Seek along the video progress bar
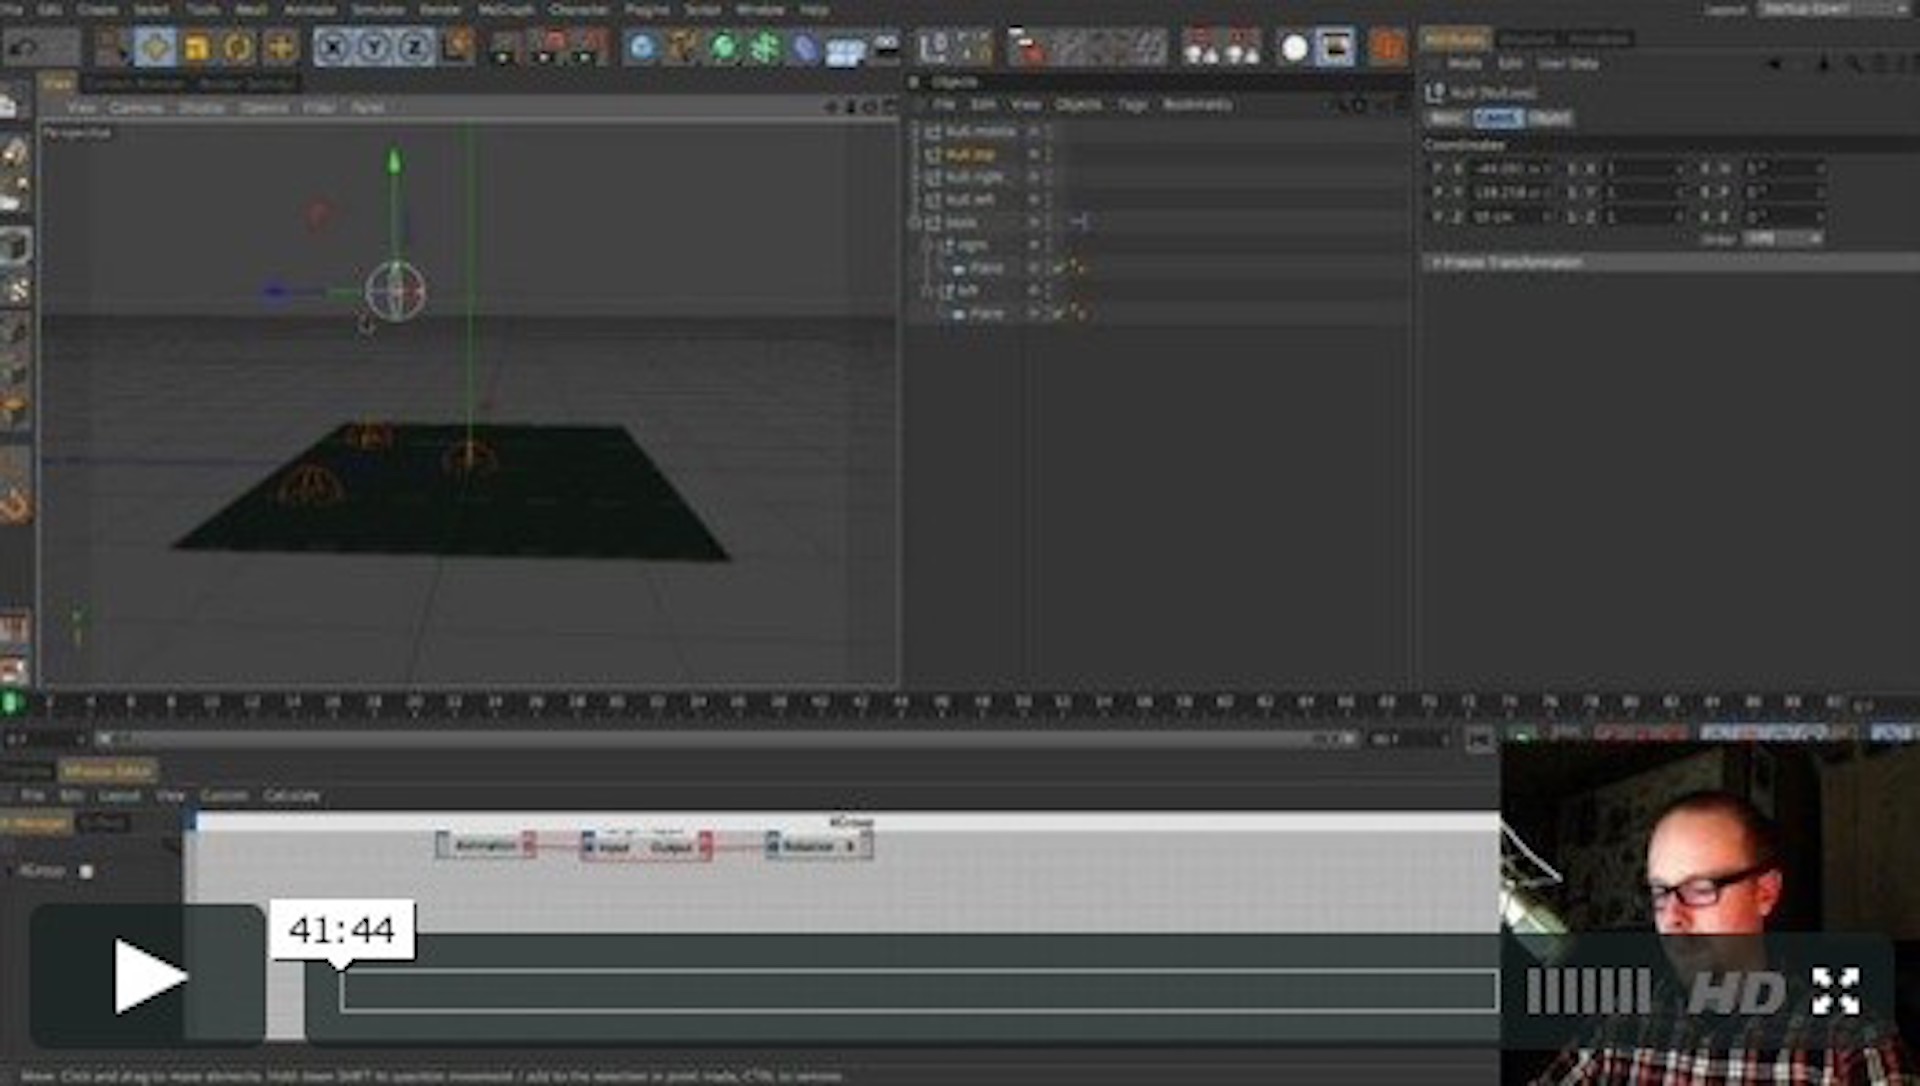The width and height of the screenshot is (1920, 1086). (x=918, y=991)
